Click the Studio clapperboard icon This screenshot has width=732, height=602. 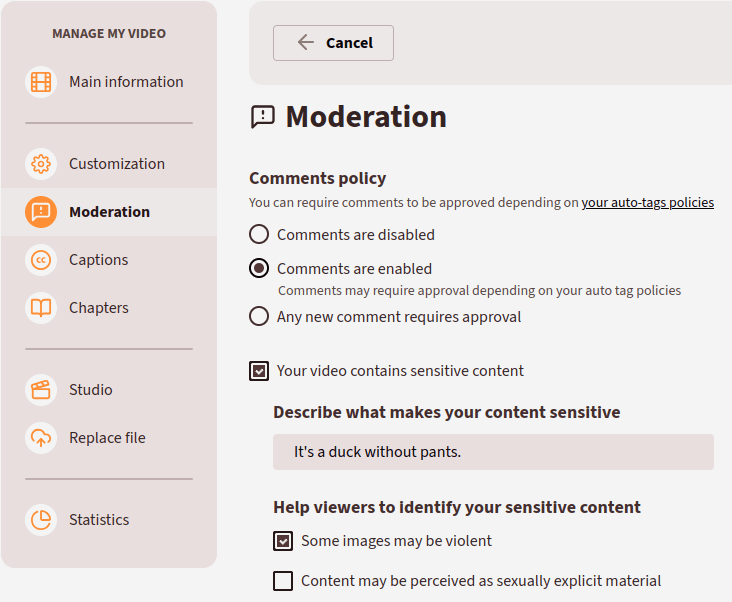pyautogui.click(x=41, y=390)
